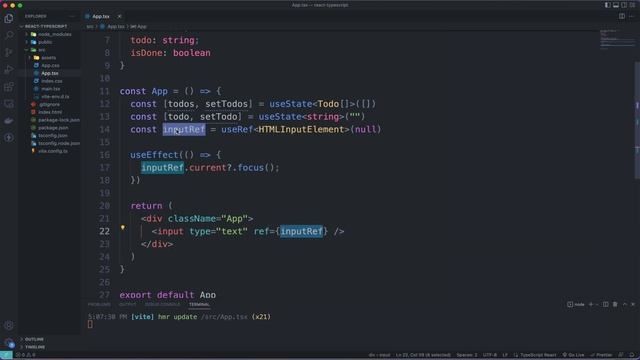Toggle the secondary sidebar layout button
The width and height of the screenshot is (640, 360).
point(624,5)
